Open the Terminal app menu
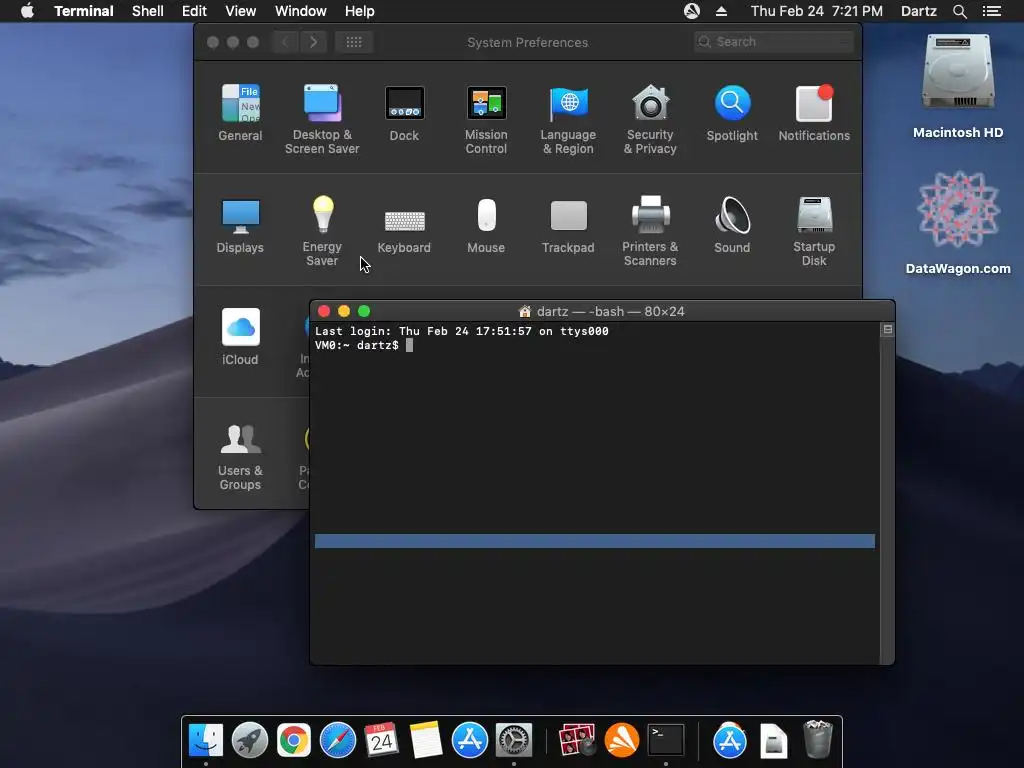 point(84,11)
